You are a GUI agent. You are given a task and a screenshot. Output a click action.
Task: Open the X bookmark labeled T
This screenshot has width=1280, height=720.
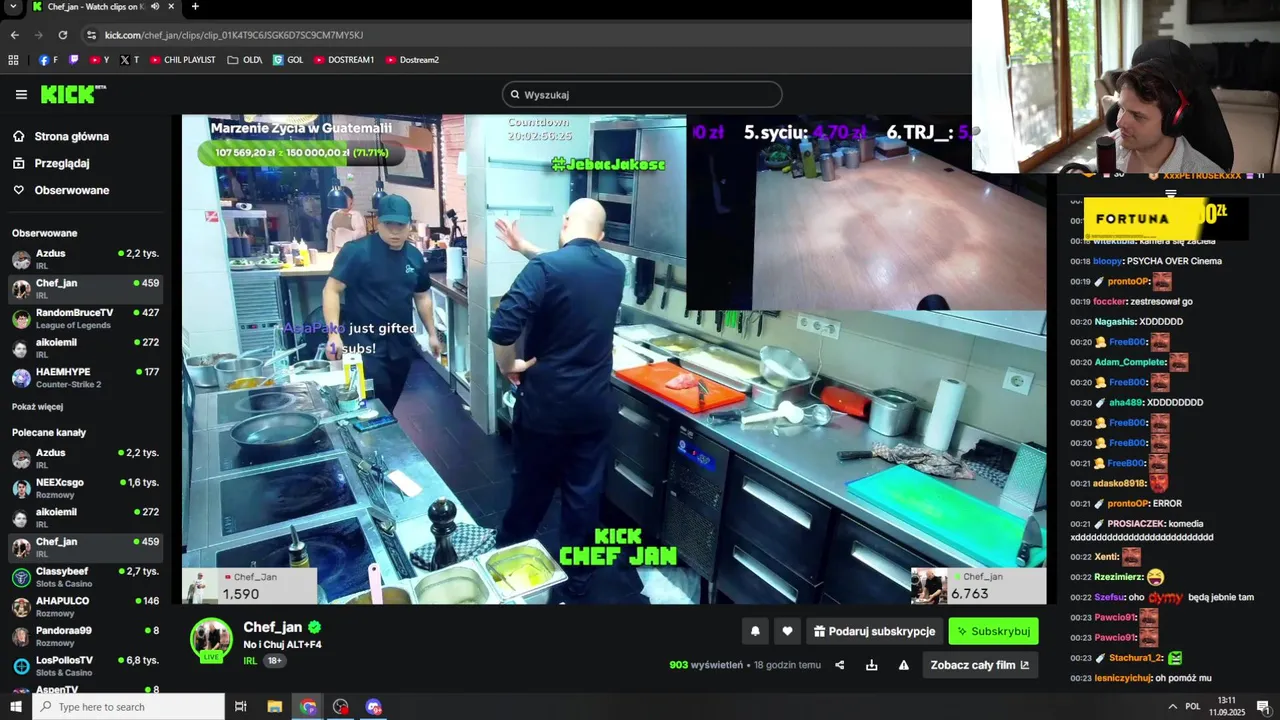coord(129,60)
